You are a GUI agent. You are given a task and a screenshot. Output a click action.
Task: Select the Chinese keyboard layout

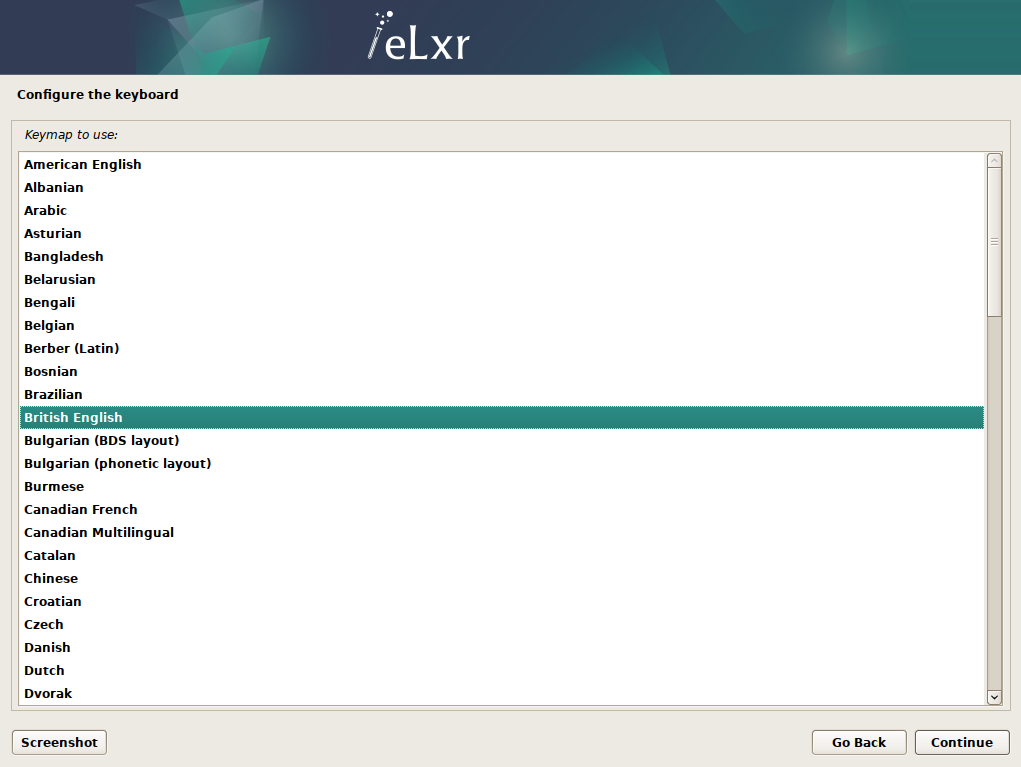51,578
